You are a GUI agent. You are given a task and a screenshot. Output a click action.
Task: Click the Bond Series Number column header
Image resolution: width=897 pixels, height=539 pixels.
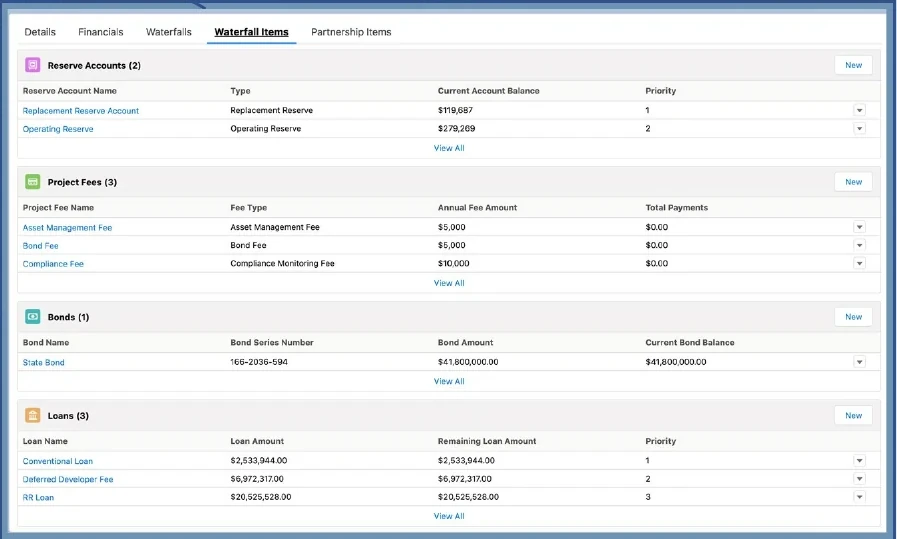[x=272, y=343]
